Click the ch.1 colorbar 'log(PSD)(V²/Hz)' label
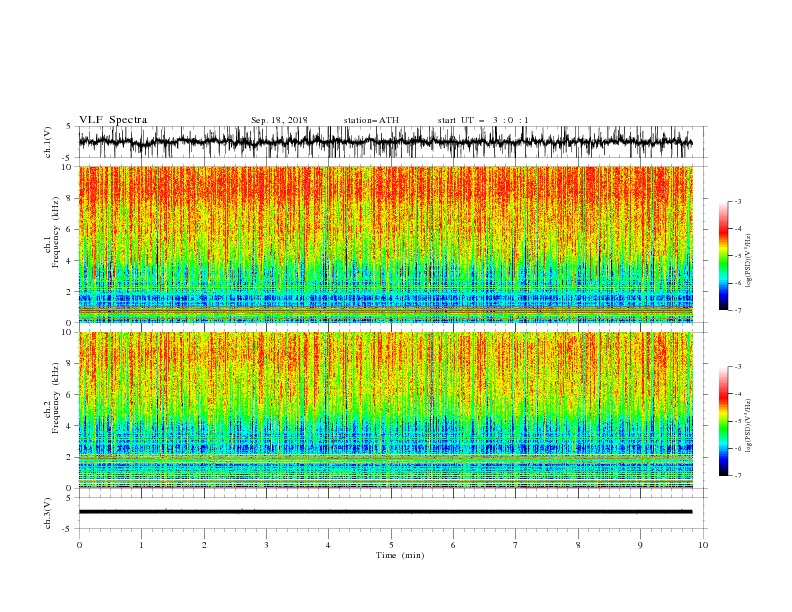 tap(749, 261)
